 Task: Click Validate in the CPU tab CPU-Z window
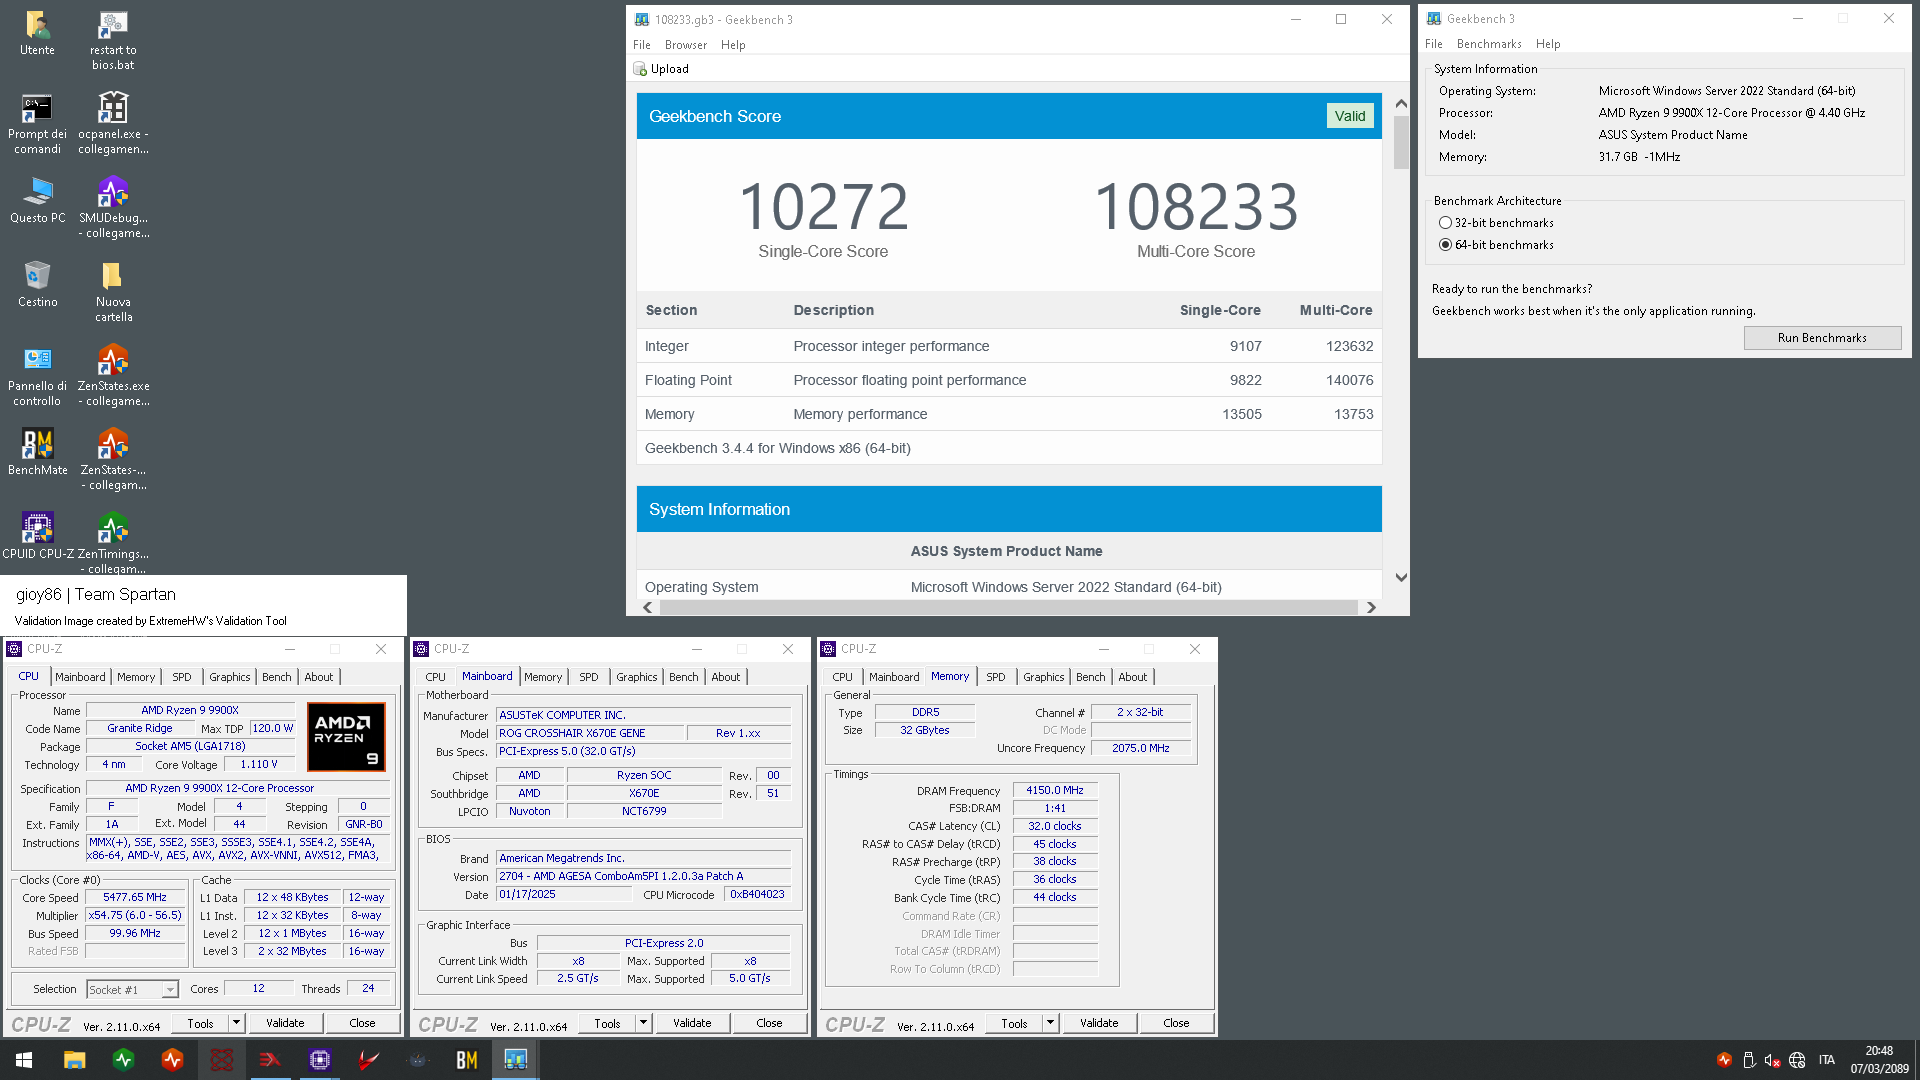pyautogui.click(x=285, y=1023)
